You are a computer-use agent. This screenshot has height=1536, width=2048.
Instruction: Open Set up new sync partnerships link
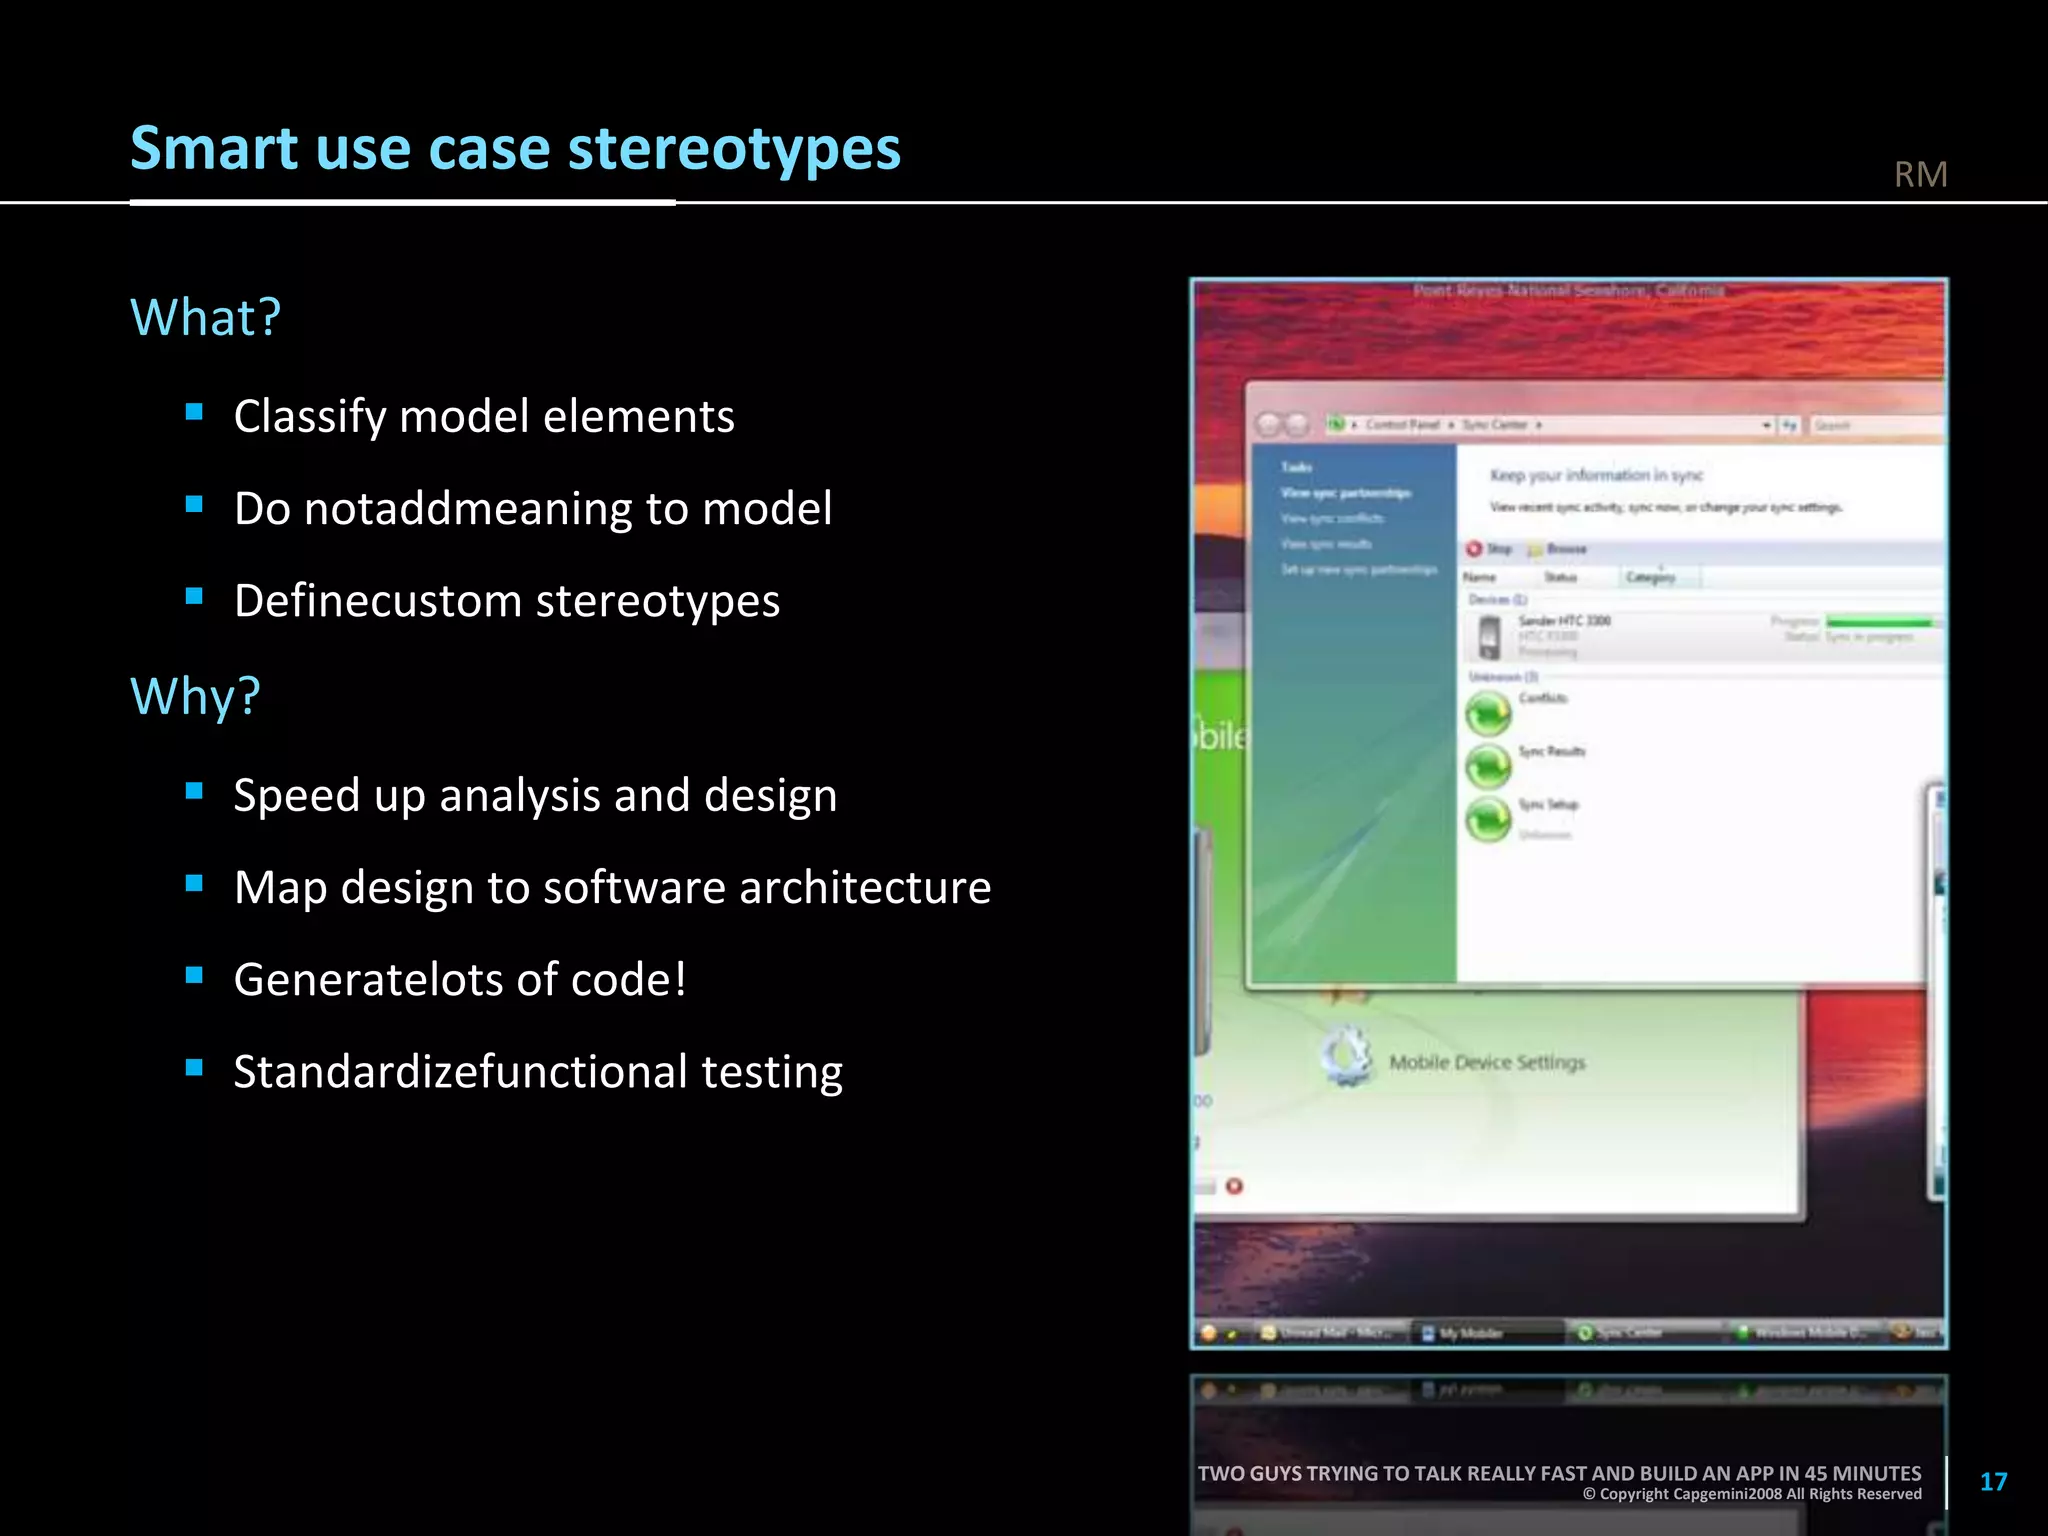tap(1359, 569)
